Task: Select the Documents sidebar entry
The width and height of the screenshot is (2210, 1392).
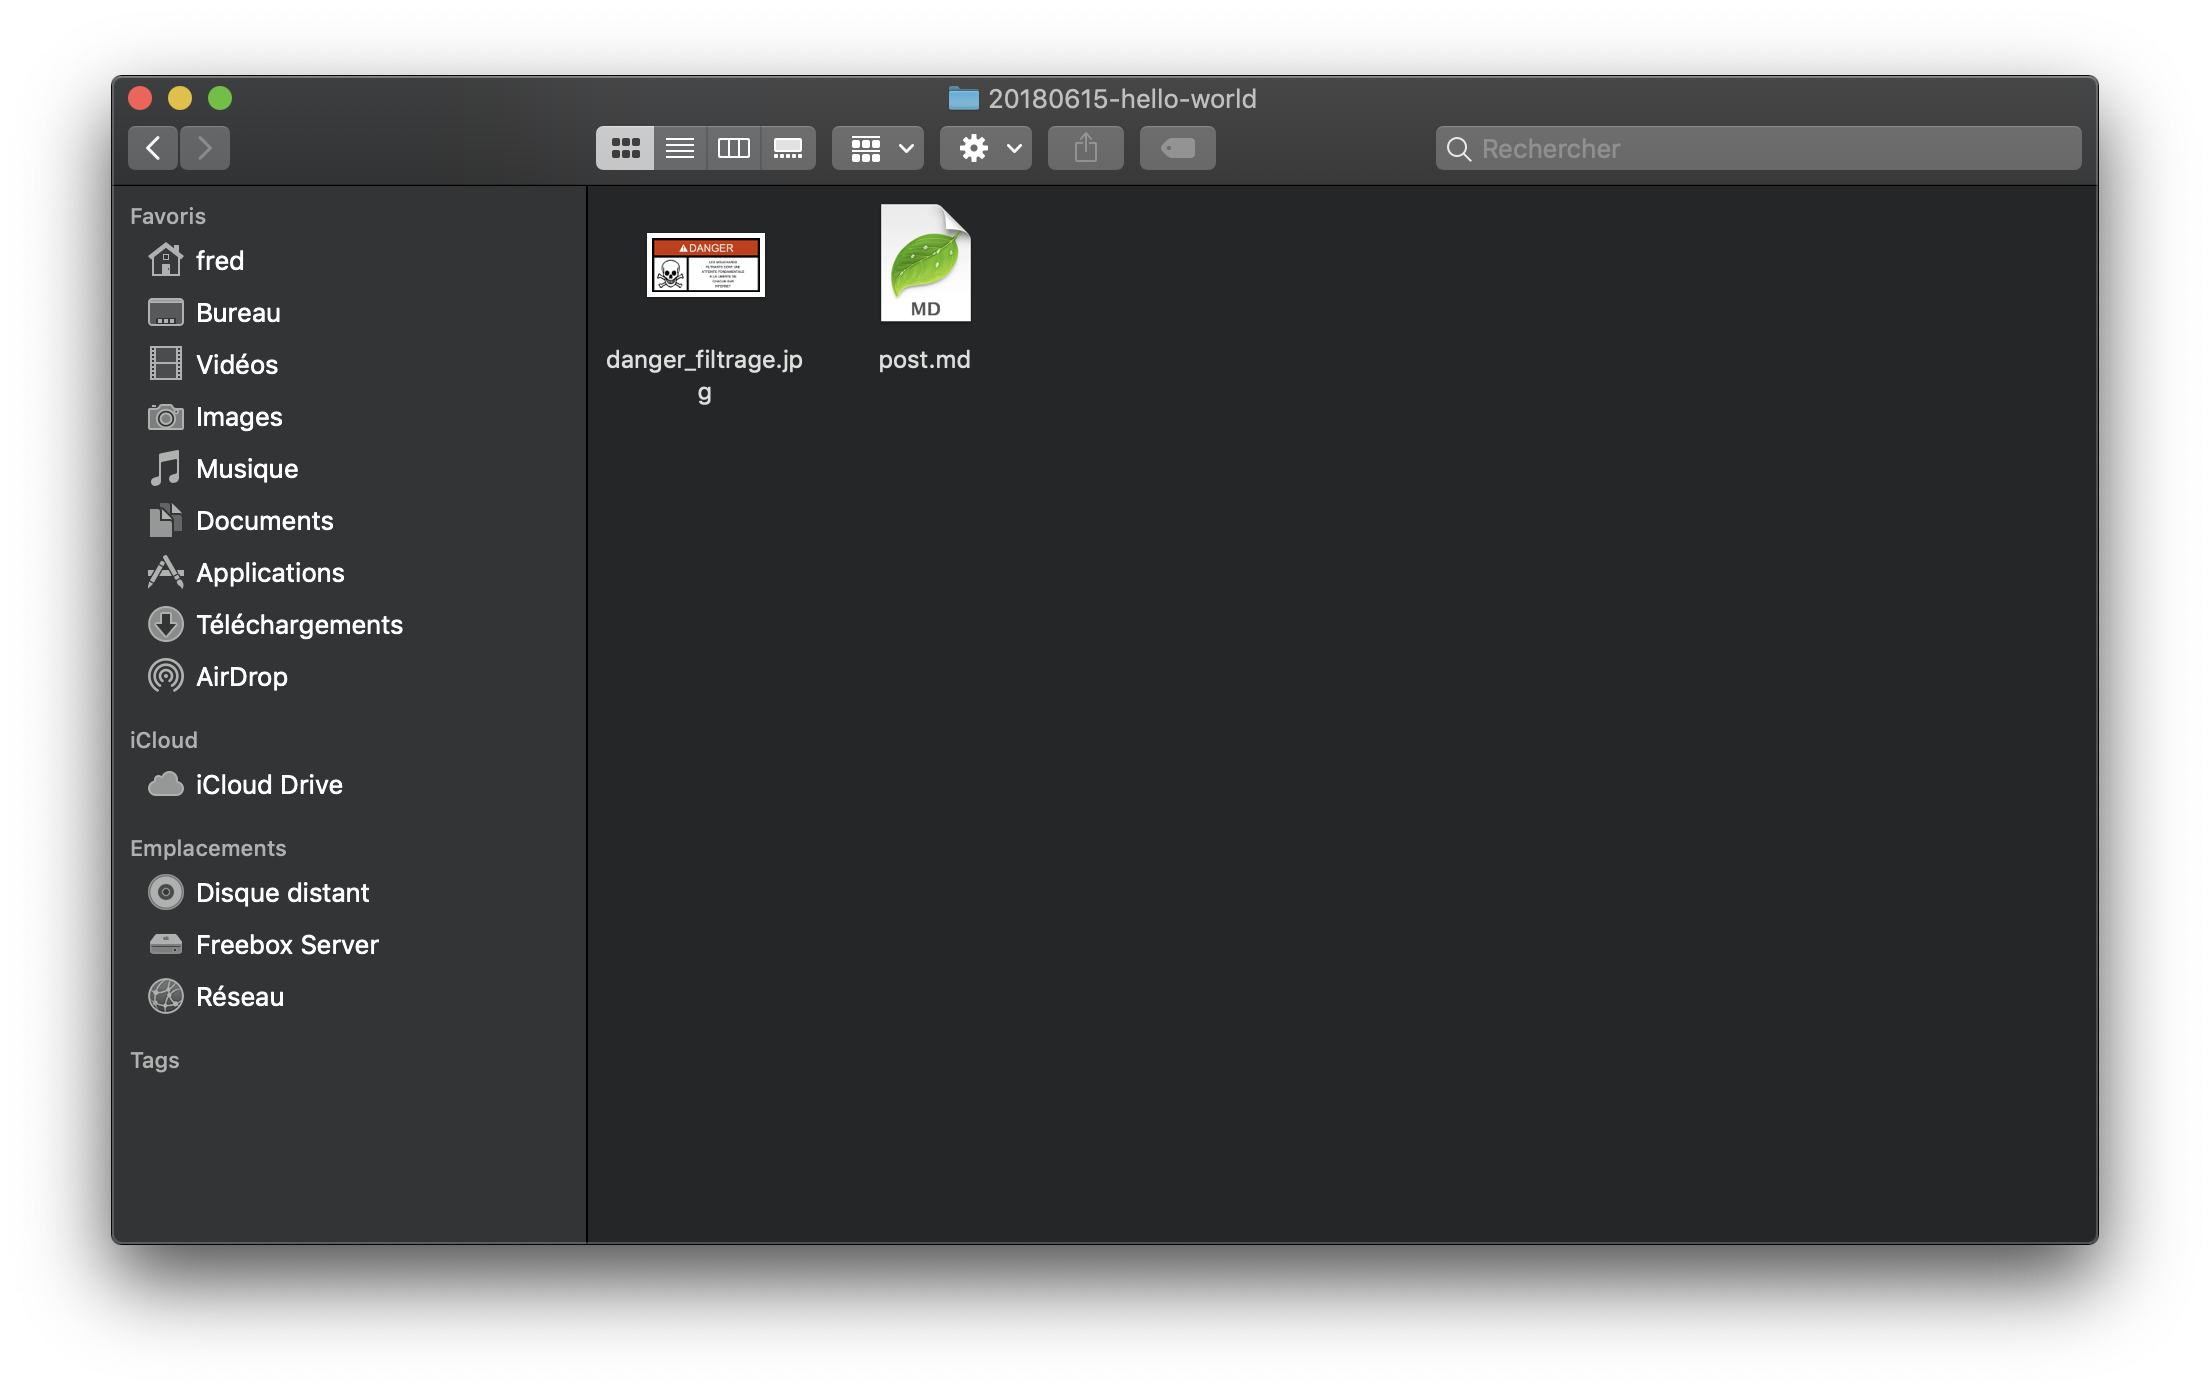Action: (x=265, y=520)
